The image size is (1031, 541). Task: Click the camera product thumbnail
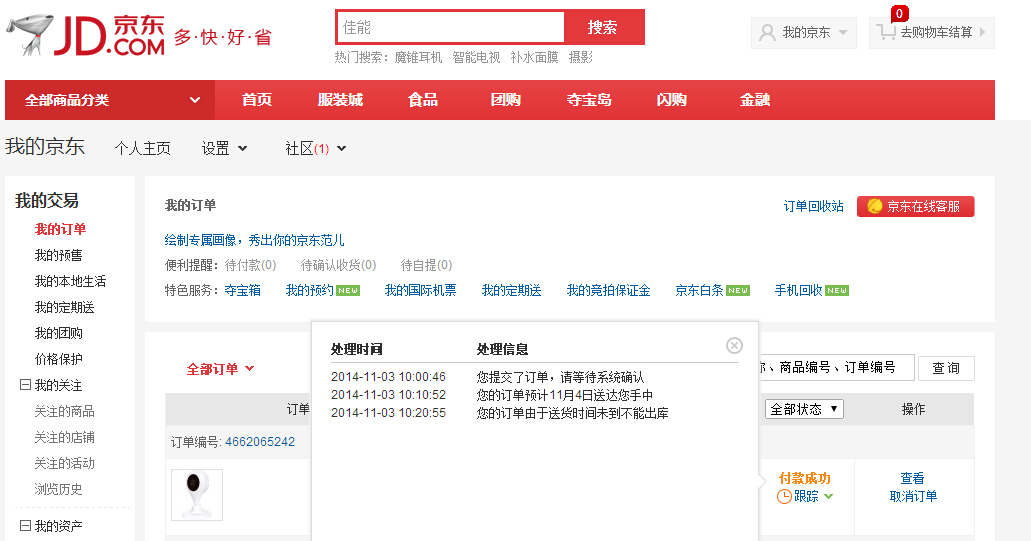pos(197,494)
